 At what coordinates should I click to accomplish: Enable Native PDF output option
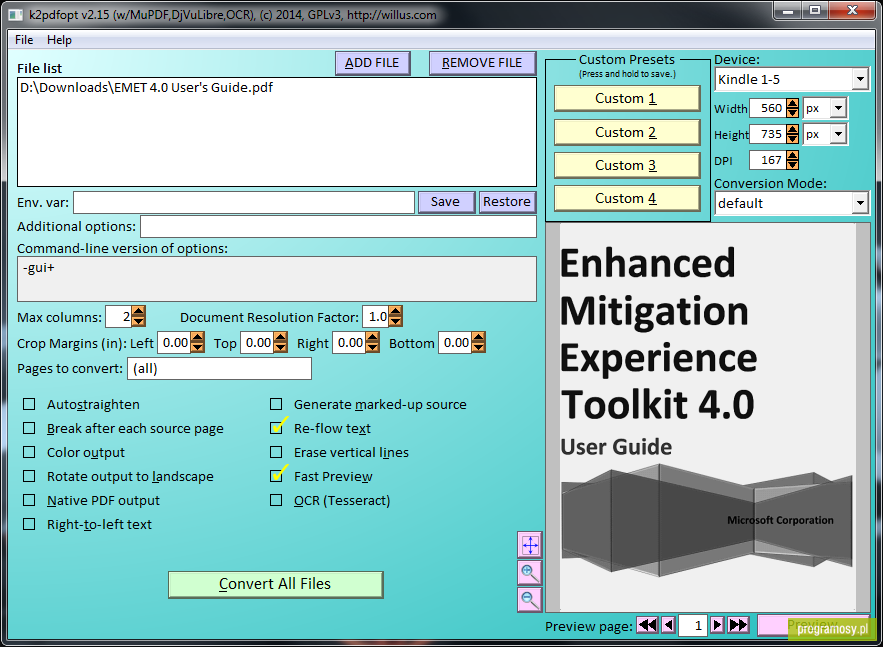coord(29,501)
